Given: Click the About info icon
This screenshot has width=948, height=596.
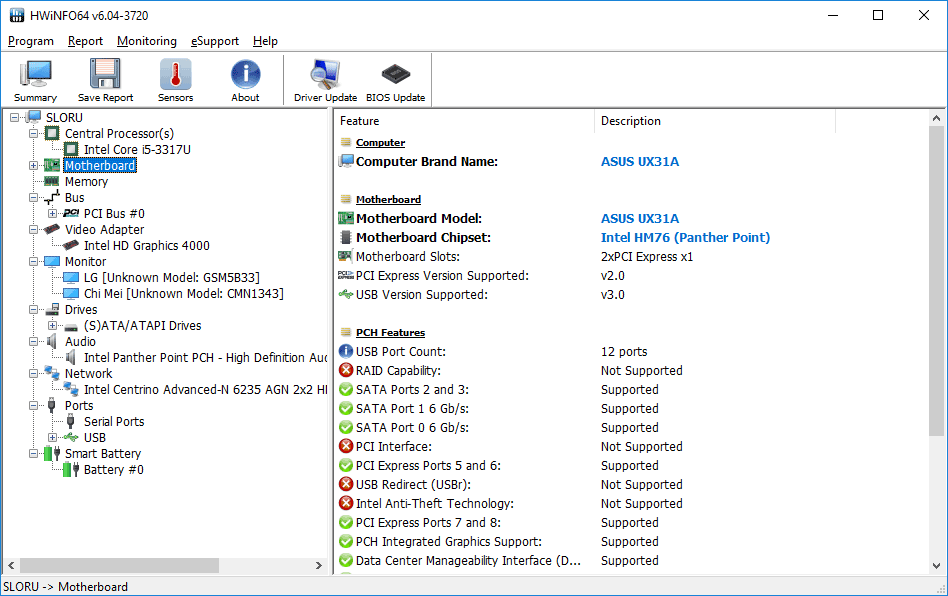Looking at the screenshot, I should coord(245,80).
